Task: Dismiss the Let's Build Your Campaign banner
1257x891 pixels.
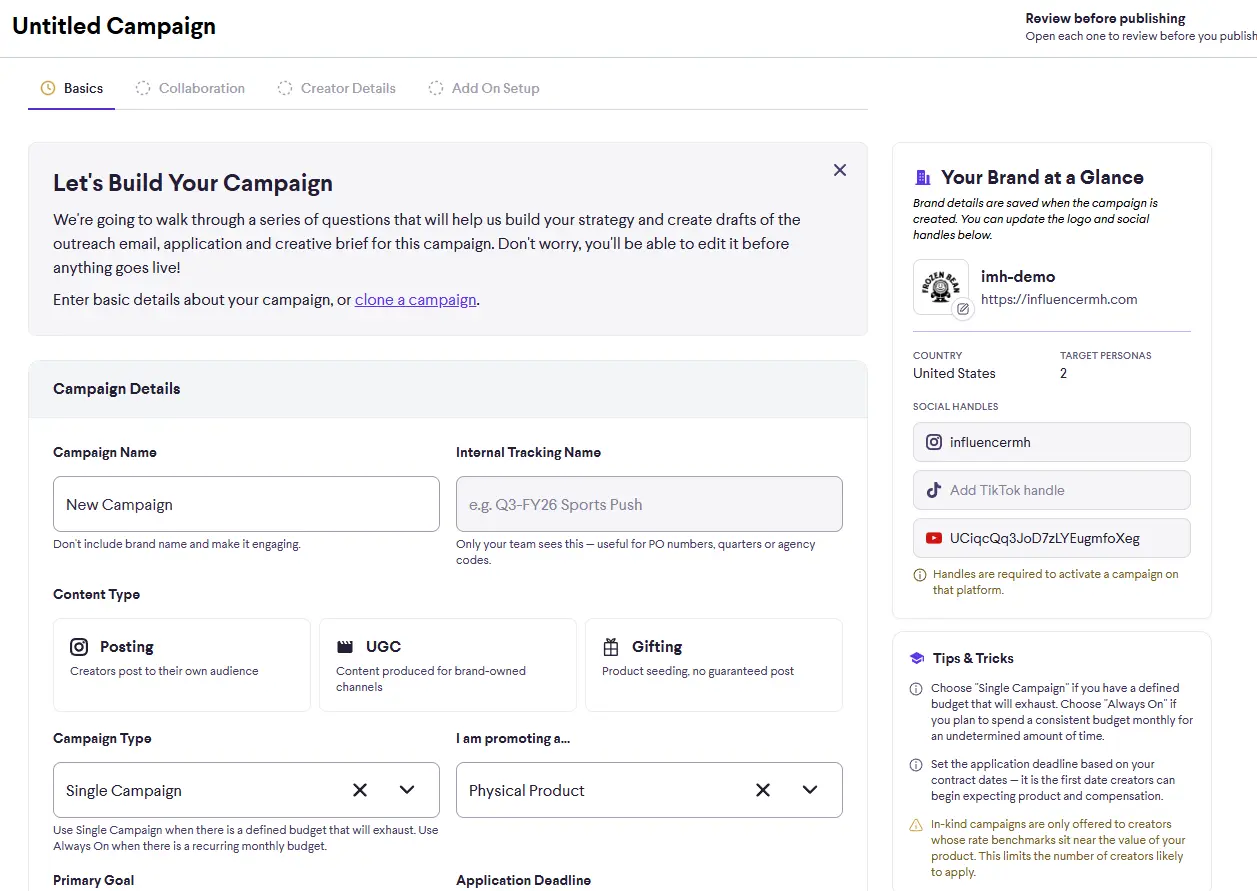Action: [x=840, y=170]
